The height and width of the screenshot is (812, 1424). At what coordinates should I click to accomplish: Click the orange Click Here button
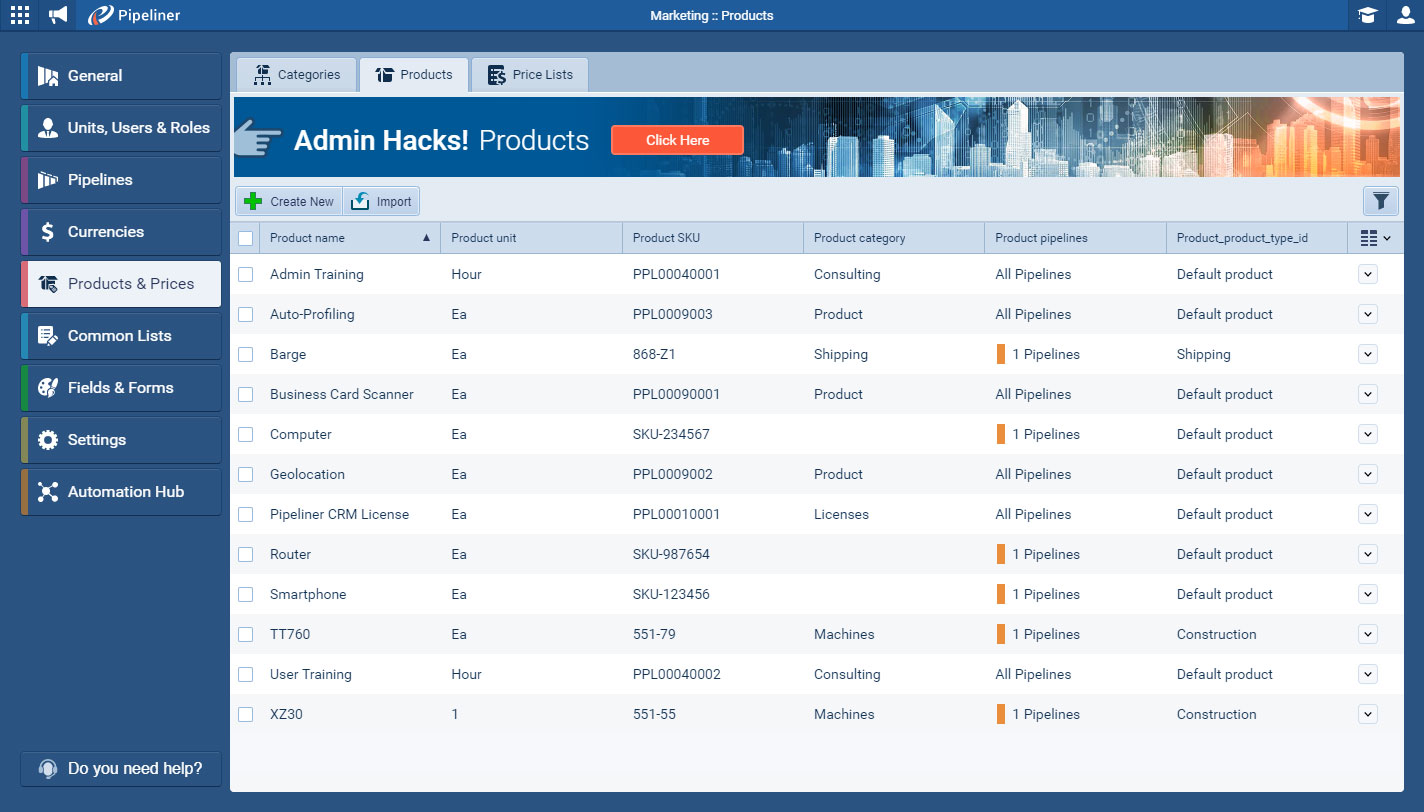(677, 140)
